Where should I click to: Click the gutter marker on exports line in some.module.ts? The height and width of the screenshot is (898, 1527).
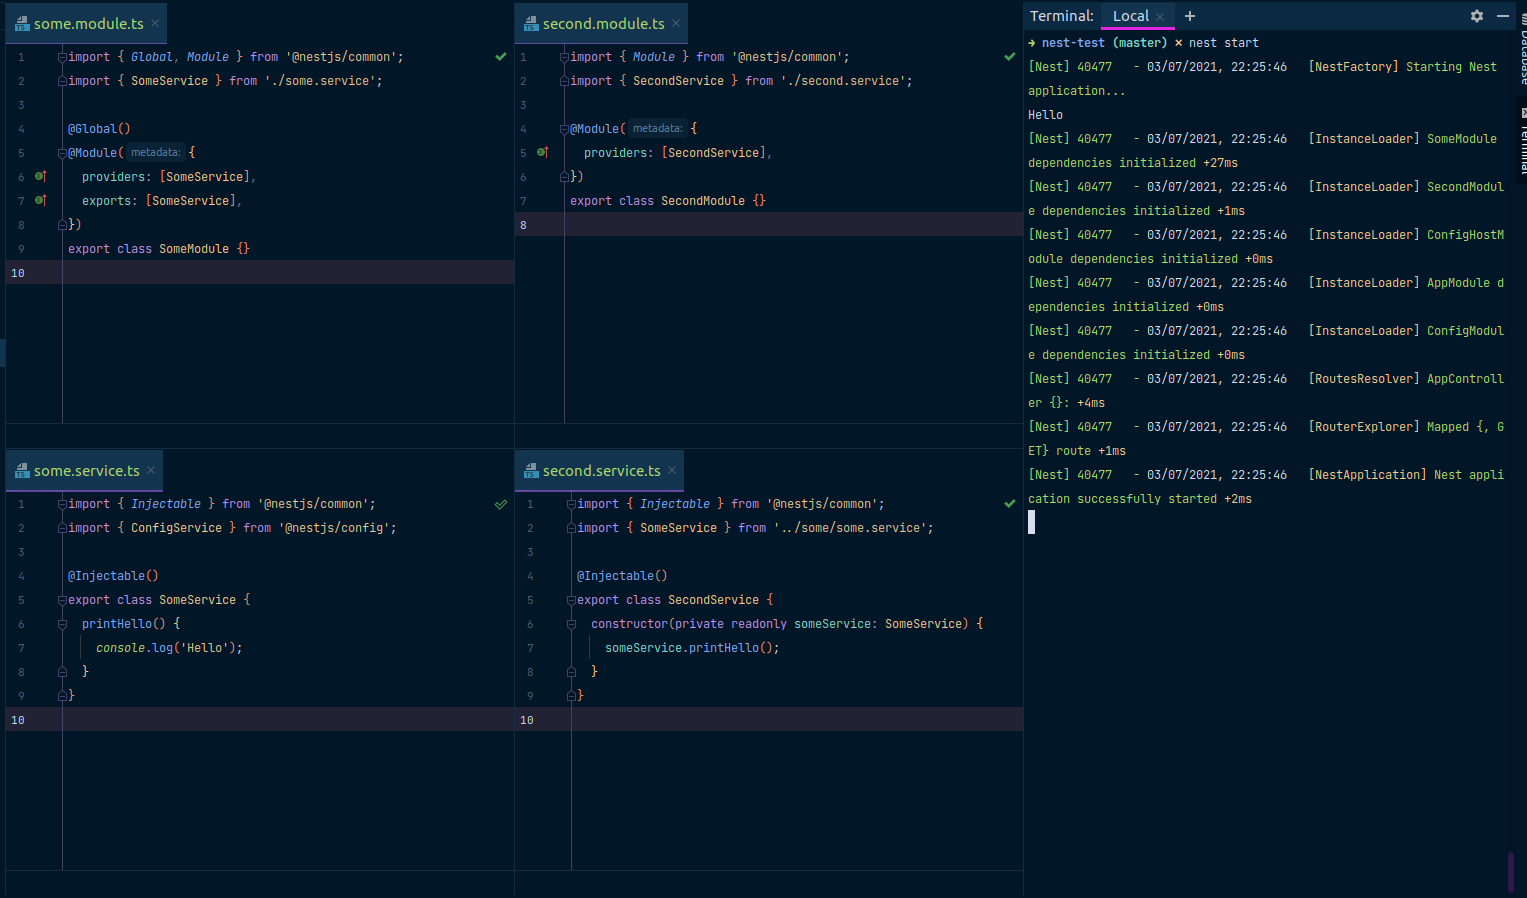[41, 200]
